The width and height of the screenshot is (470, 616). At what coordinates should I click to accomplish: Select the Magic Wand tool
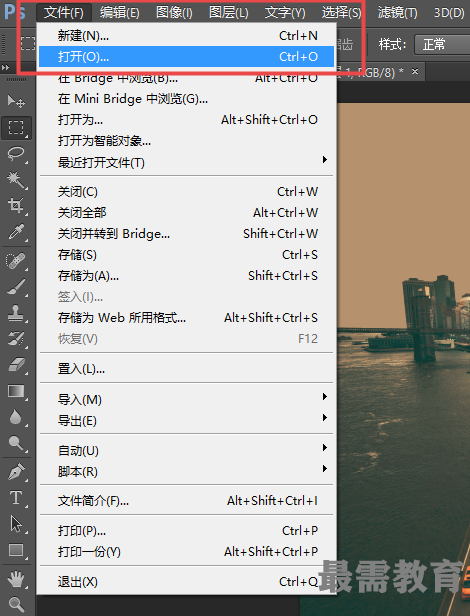pos(16,180)
